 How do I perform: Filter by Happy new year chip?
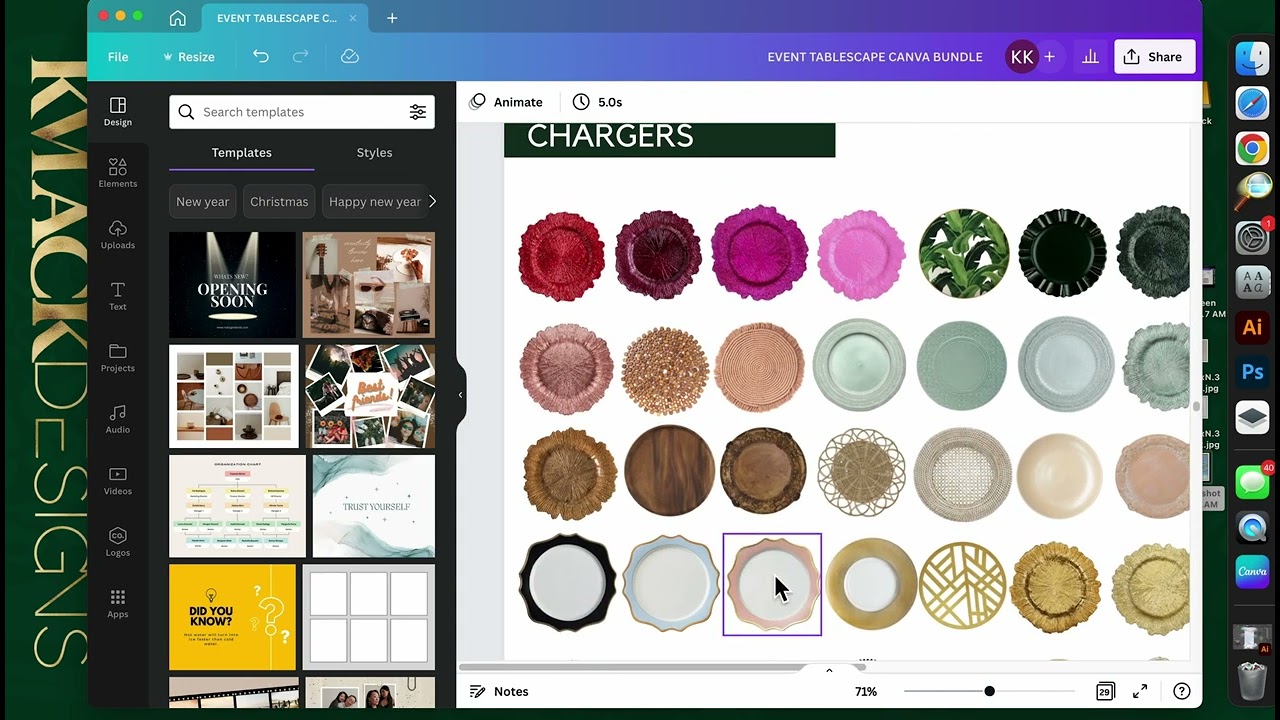coord(374,201)
